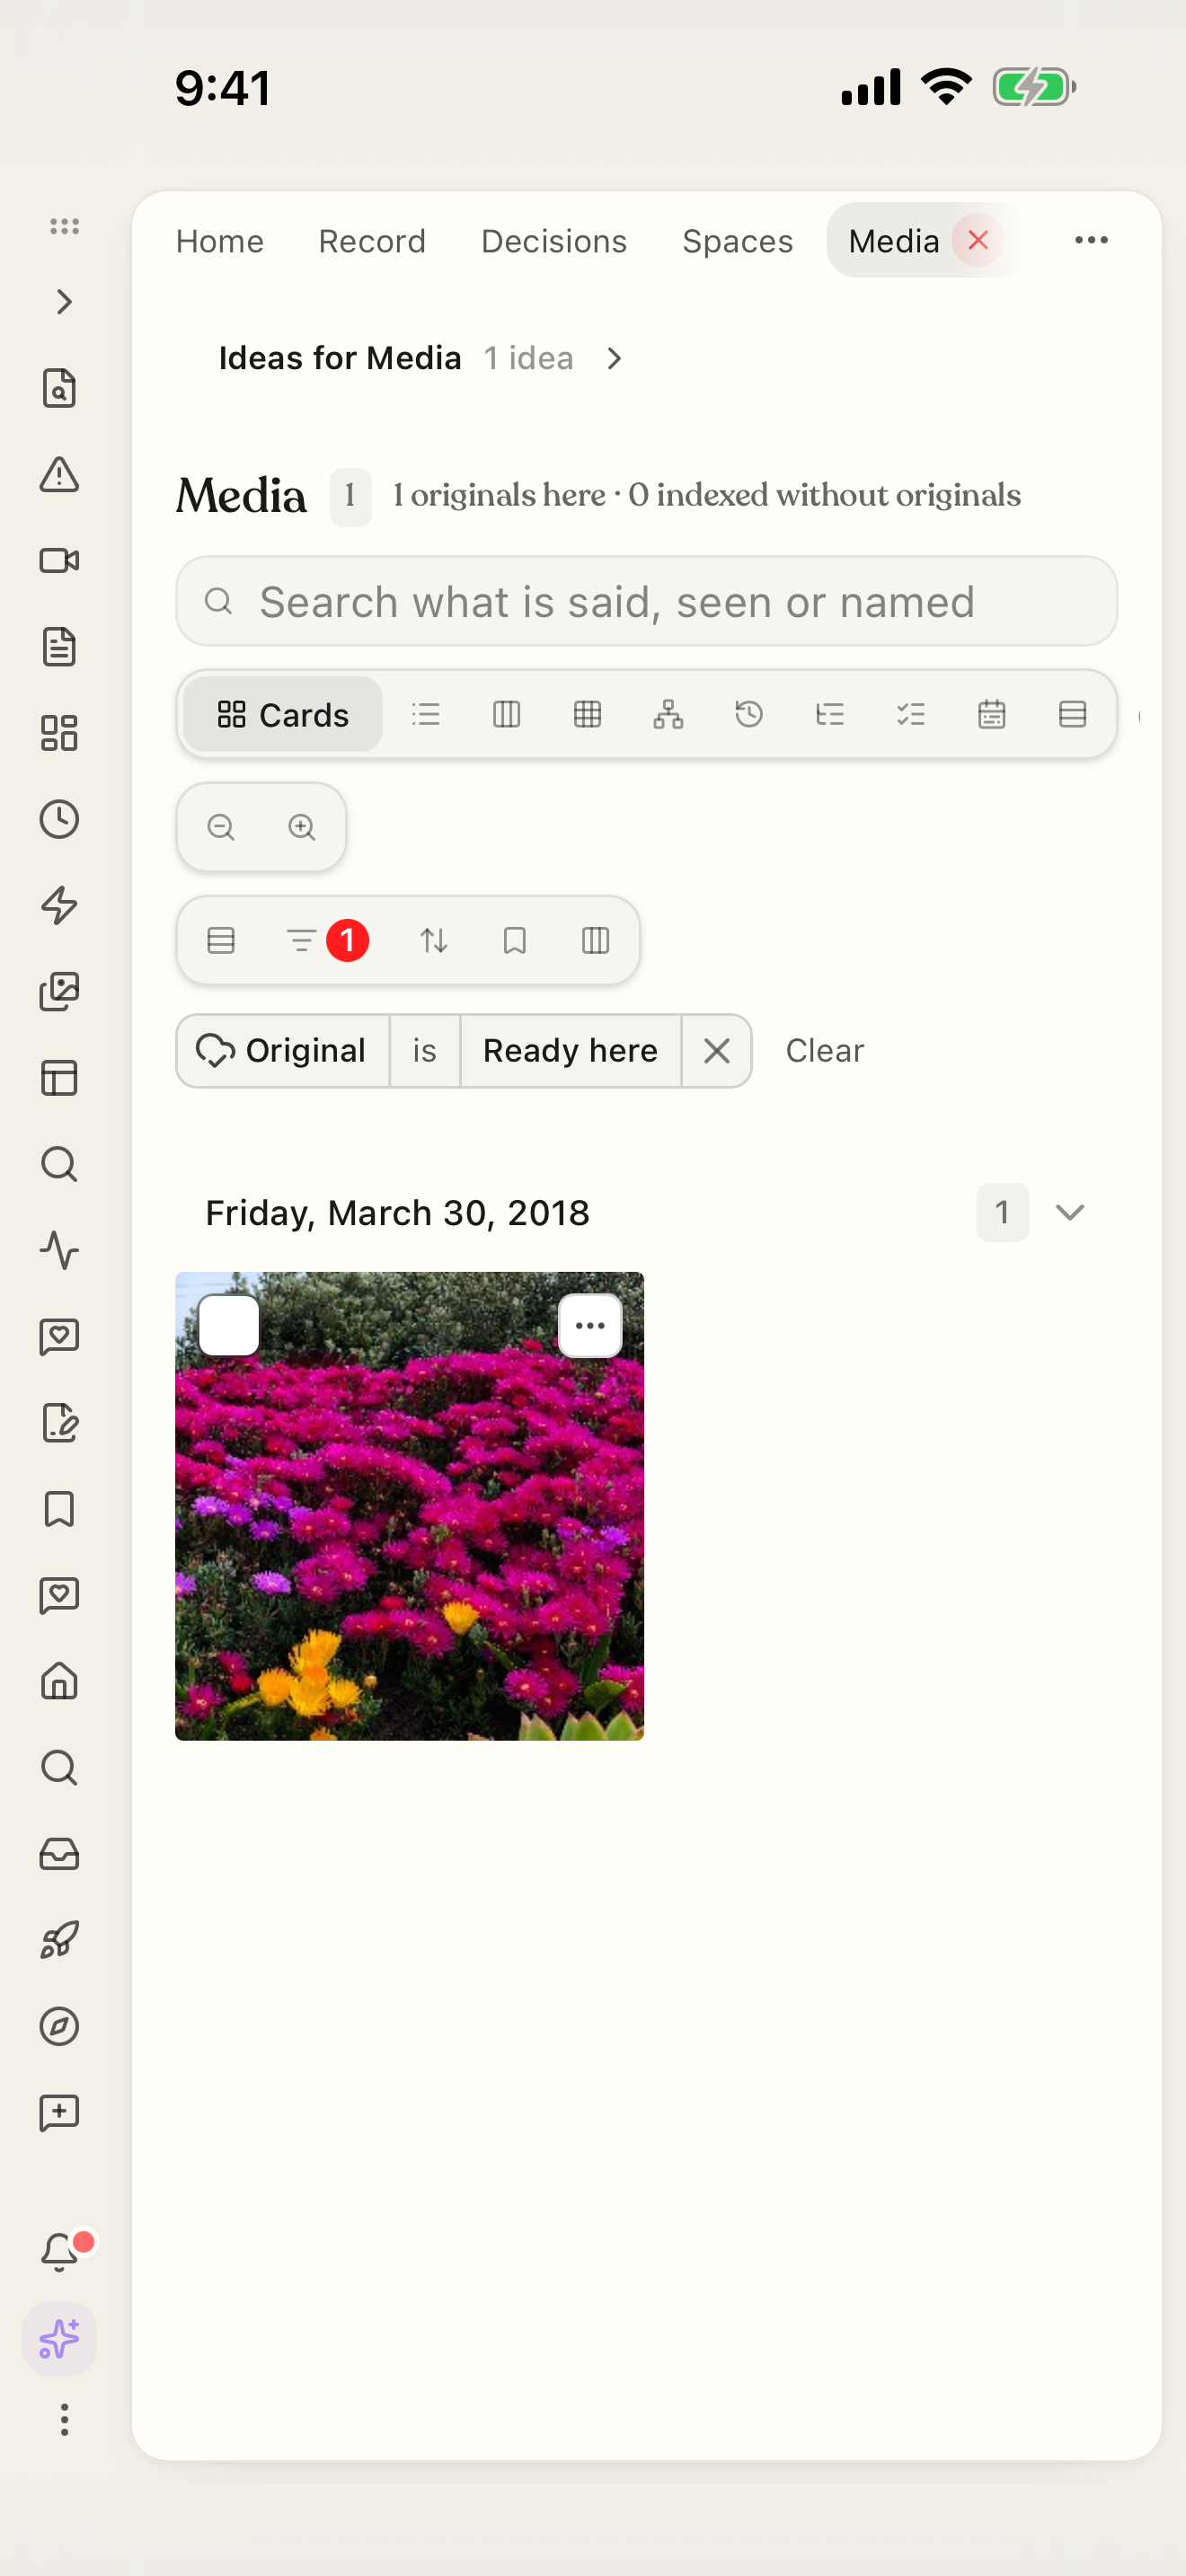The width and height of the screenshot is (1186, 2576).
Task: Open the warning triangle icon in sidebar
Action: click(x=60, y=474)
